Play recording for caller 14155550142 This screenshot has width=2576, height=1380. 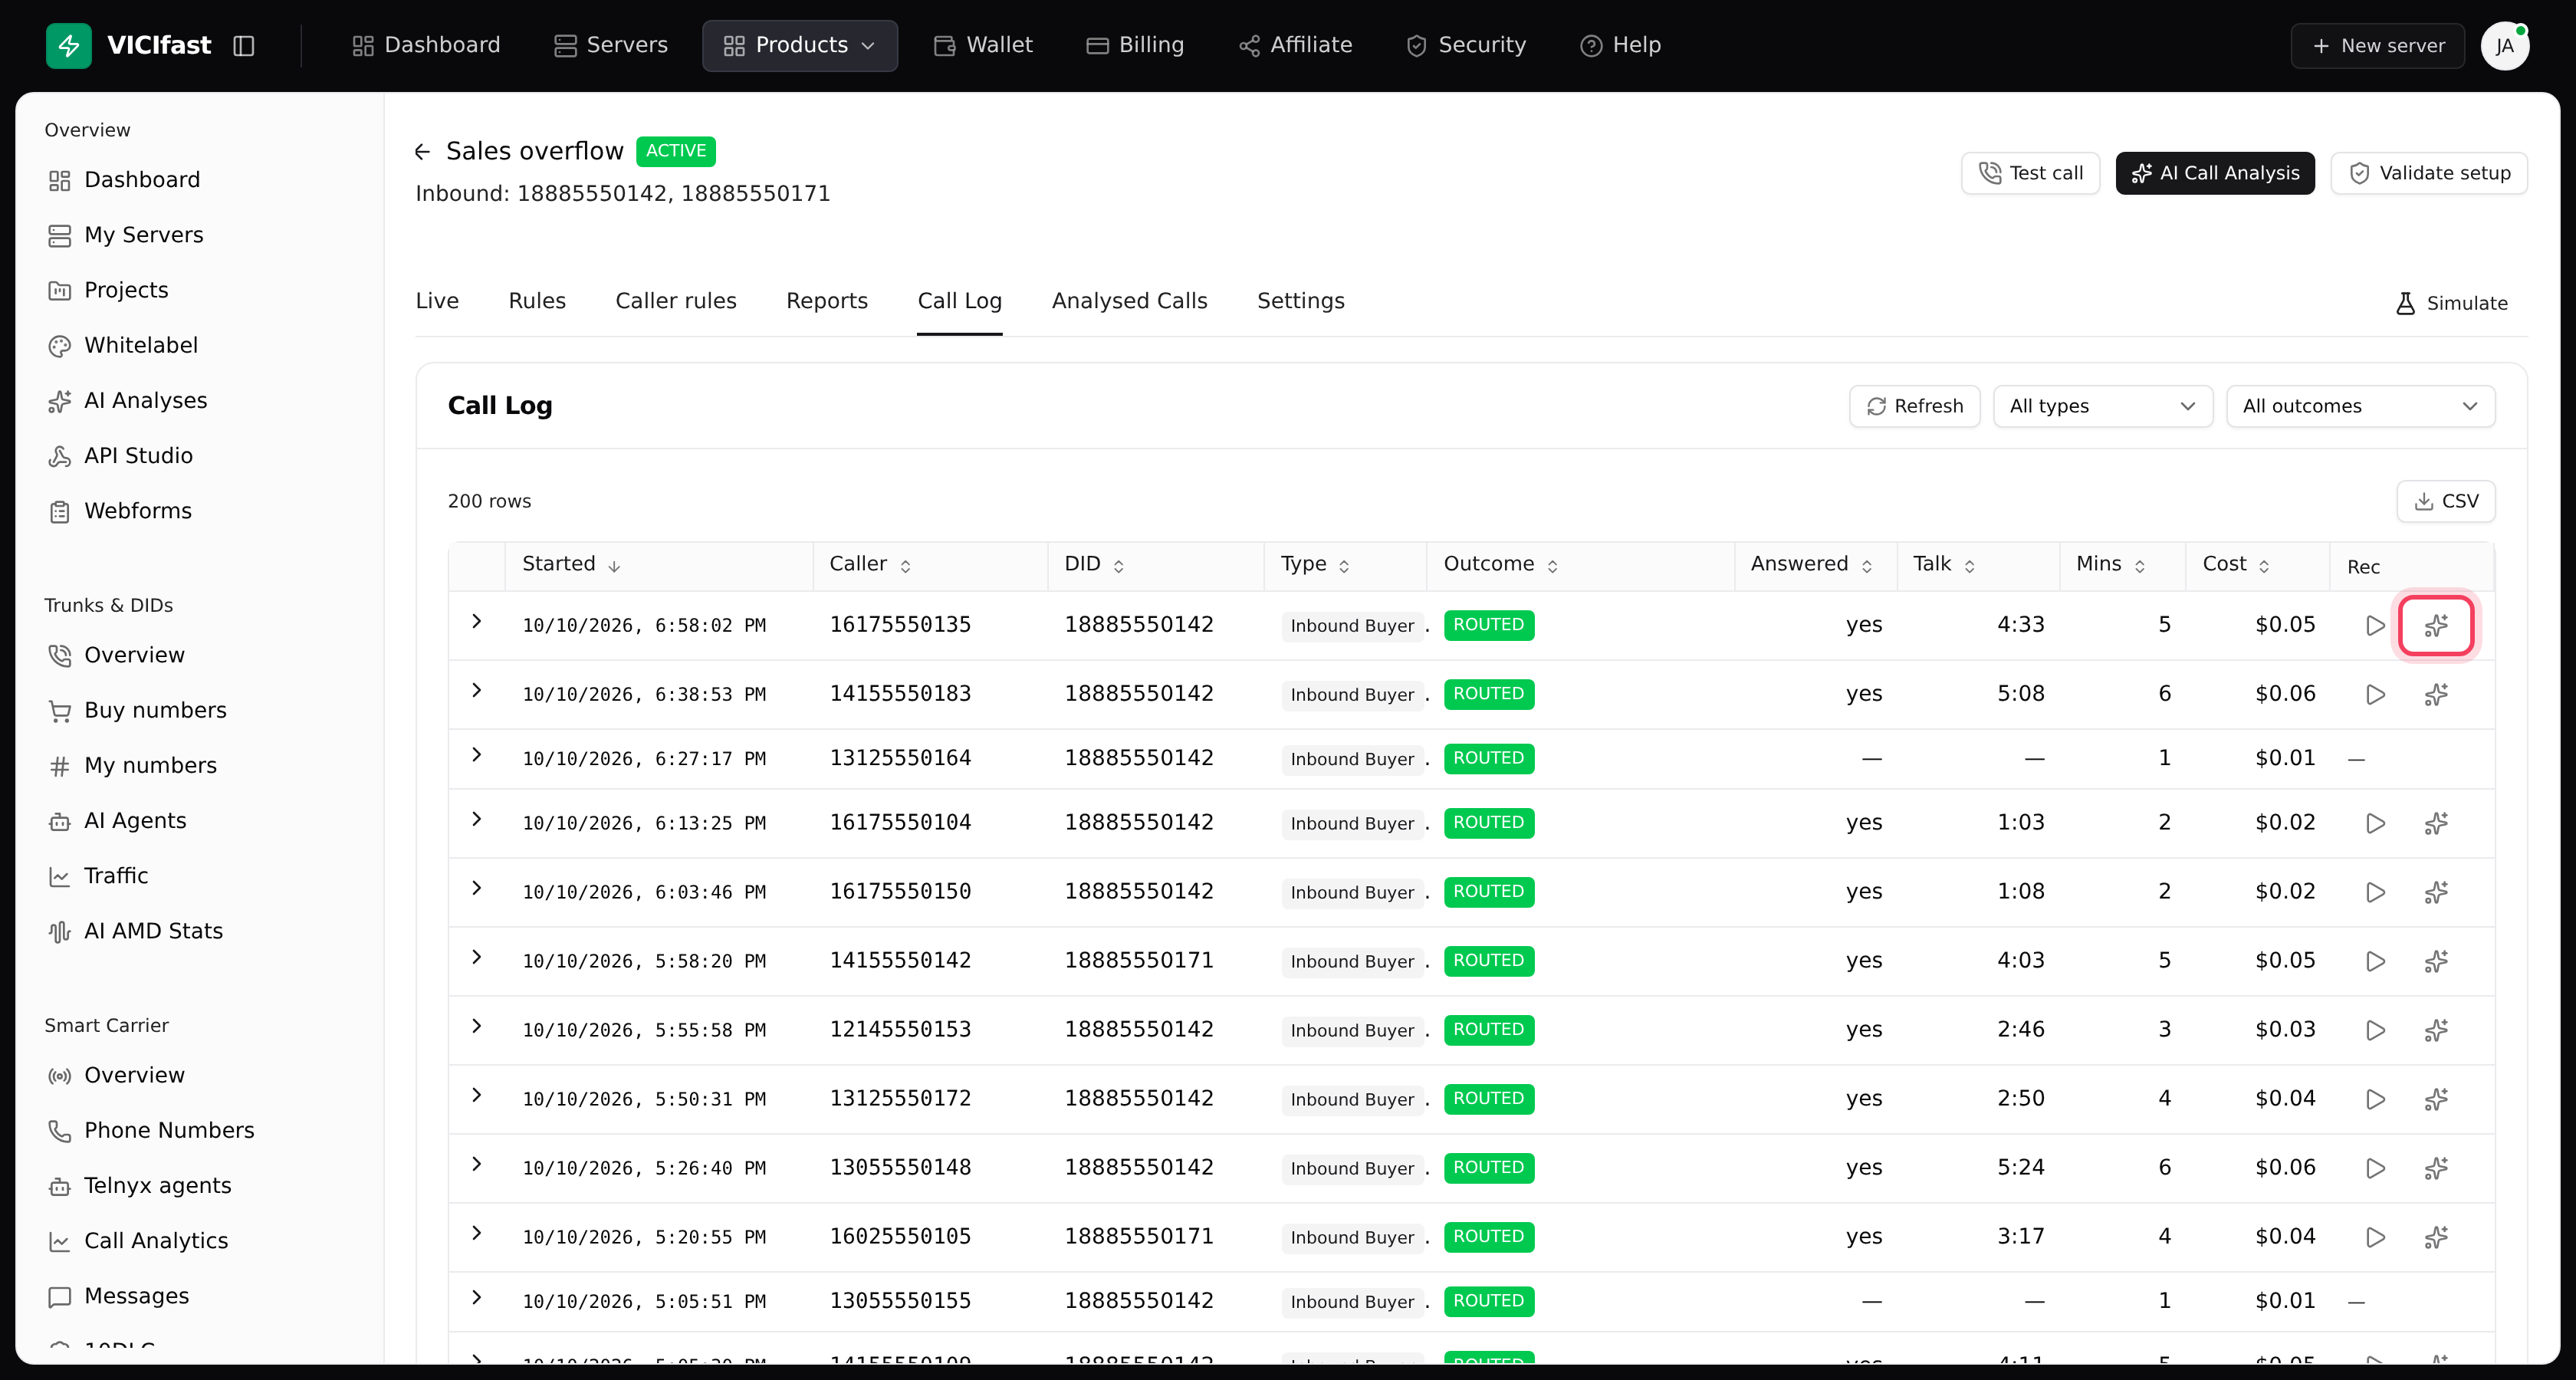2375,961
